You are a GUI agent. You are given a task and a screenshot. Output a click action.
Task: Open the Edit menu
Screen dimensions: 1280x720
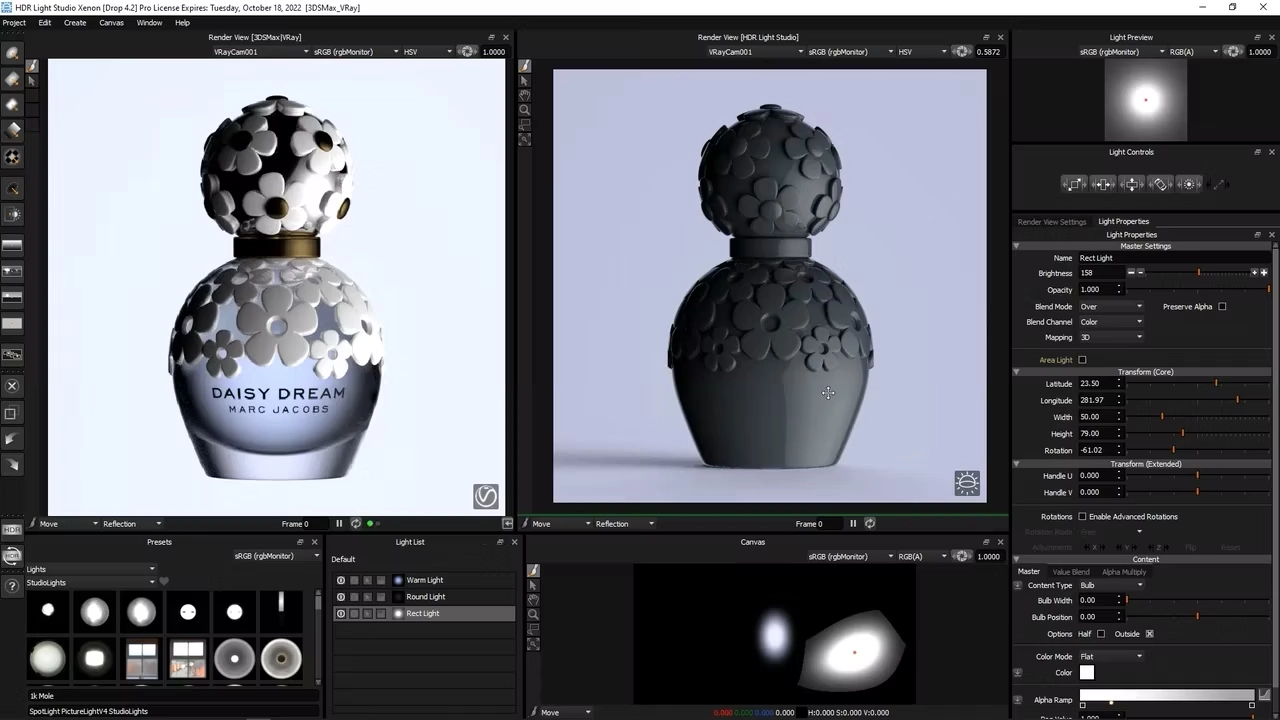[45, 22]
